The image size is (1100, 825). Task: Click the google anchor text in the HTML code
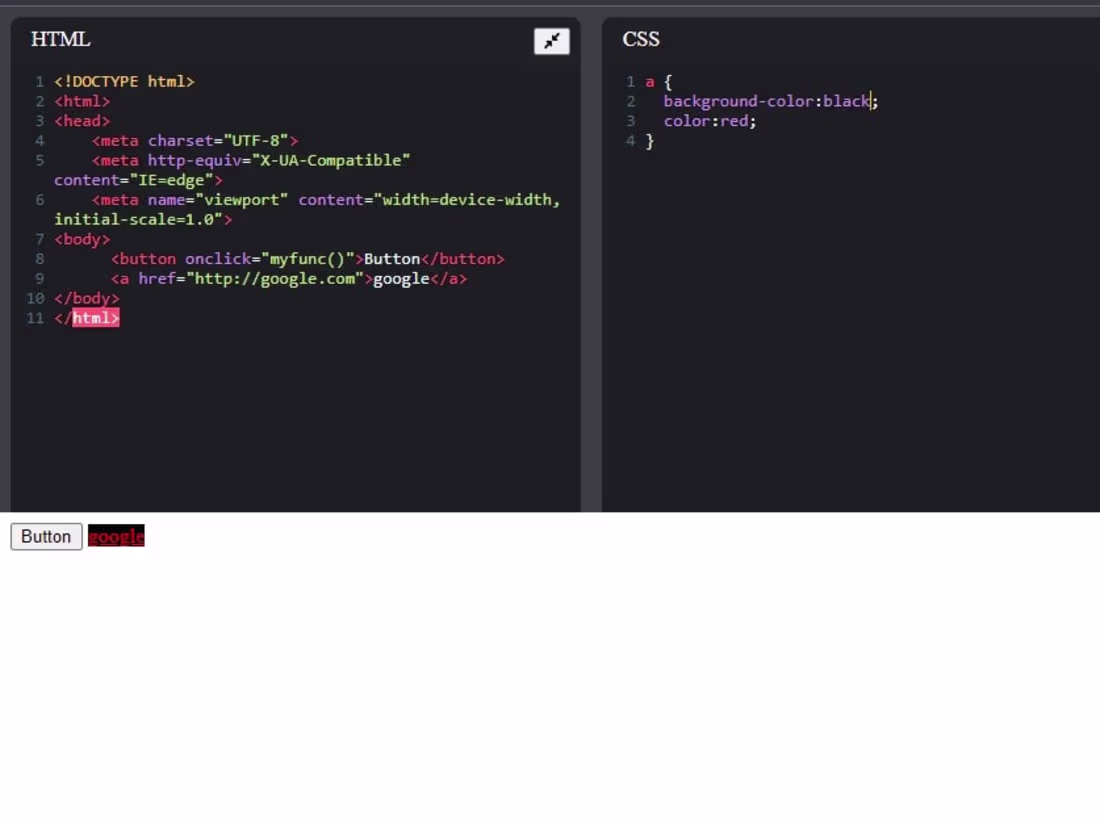[394, 278]
